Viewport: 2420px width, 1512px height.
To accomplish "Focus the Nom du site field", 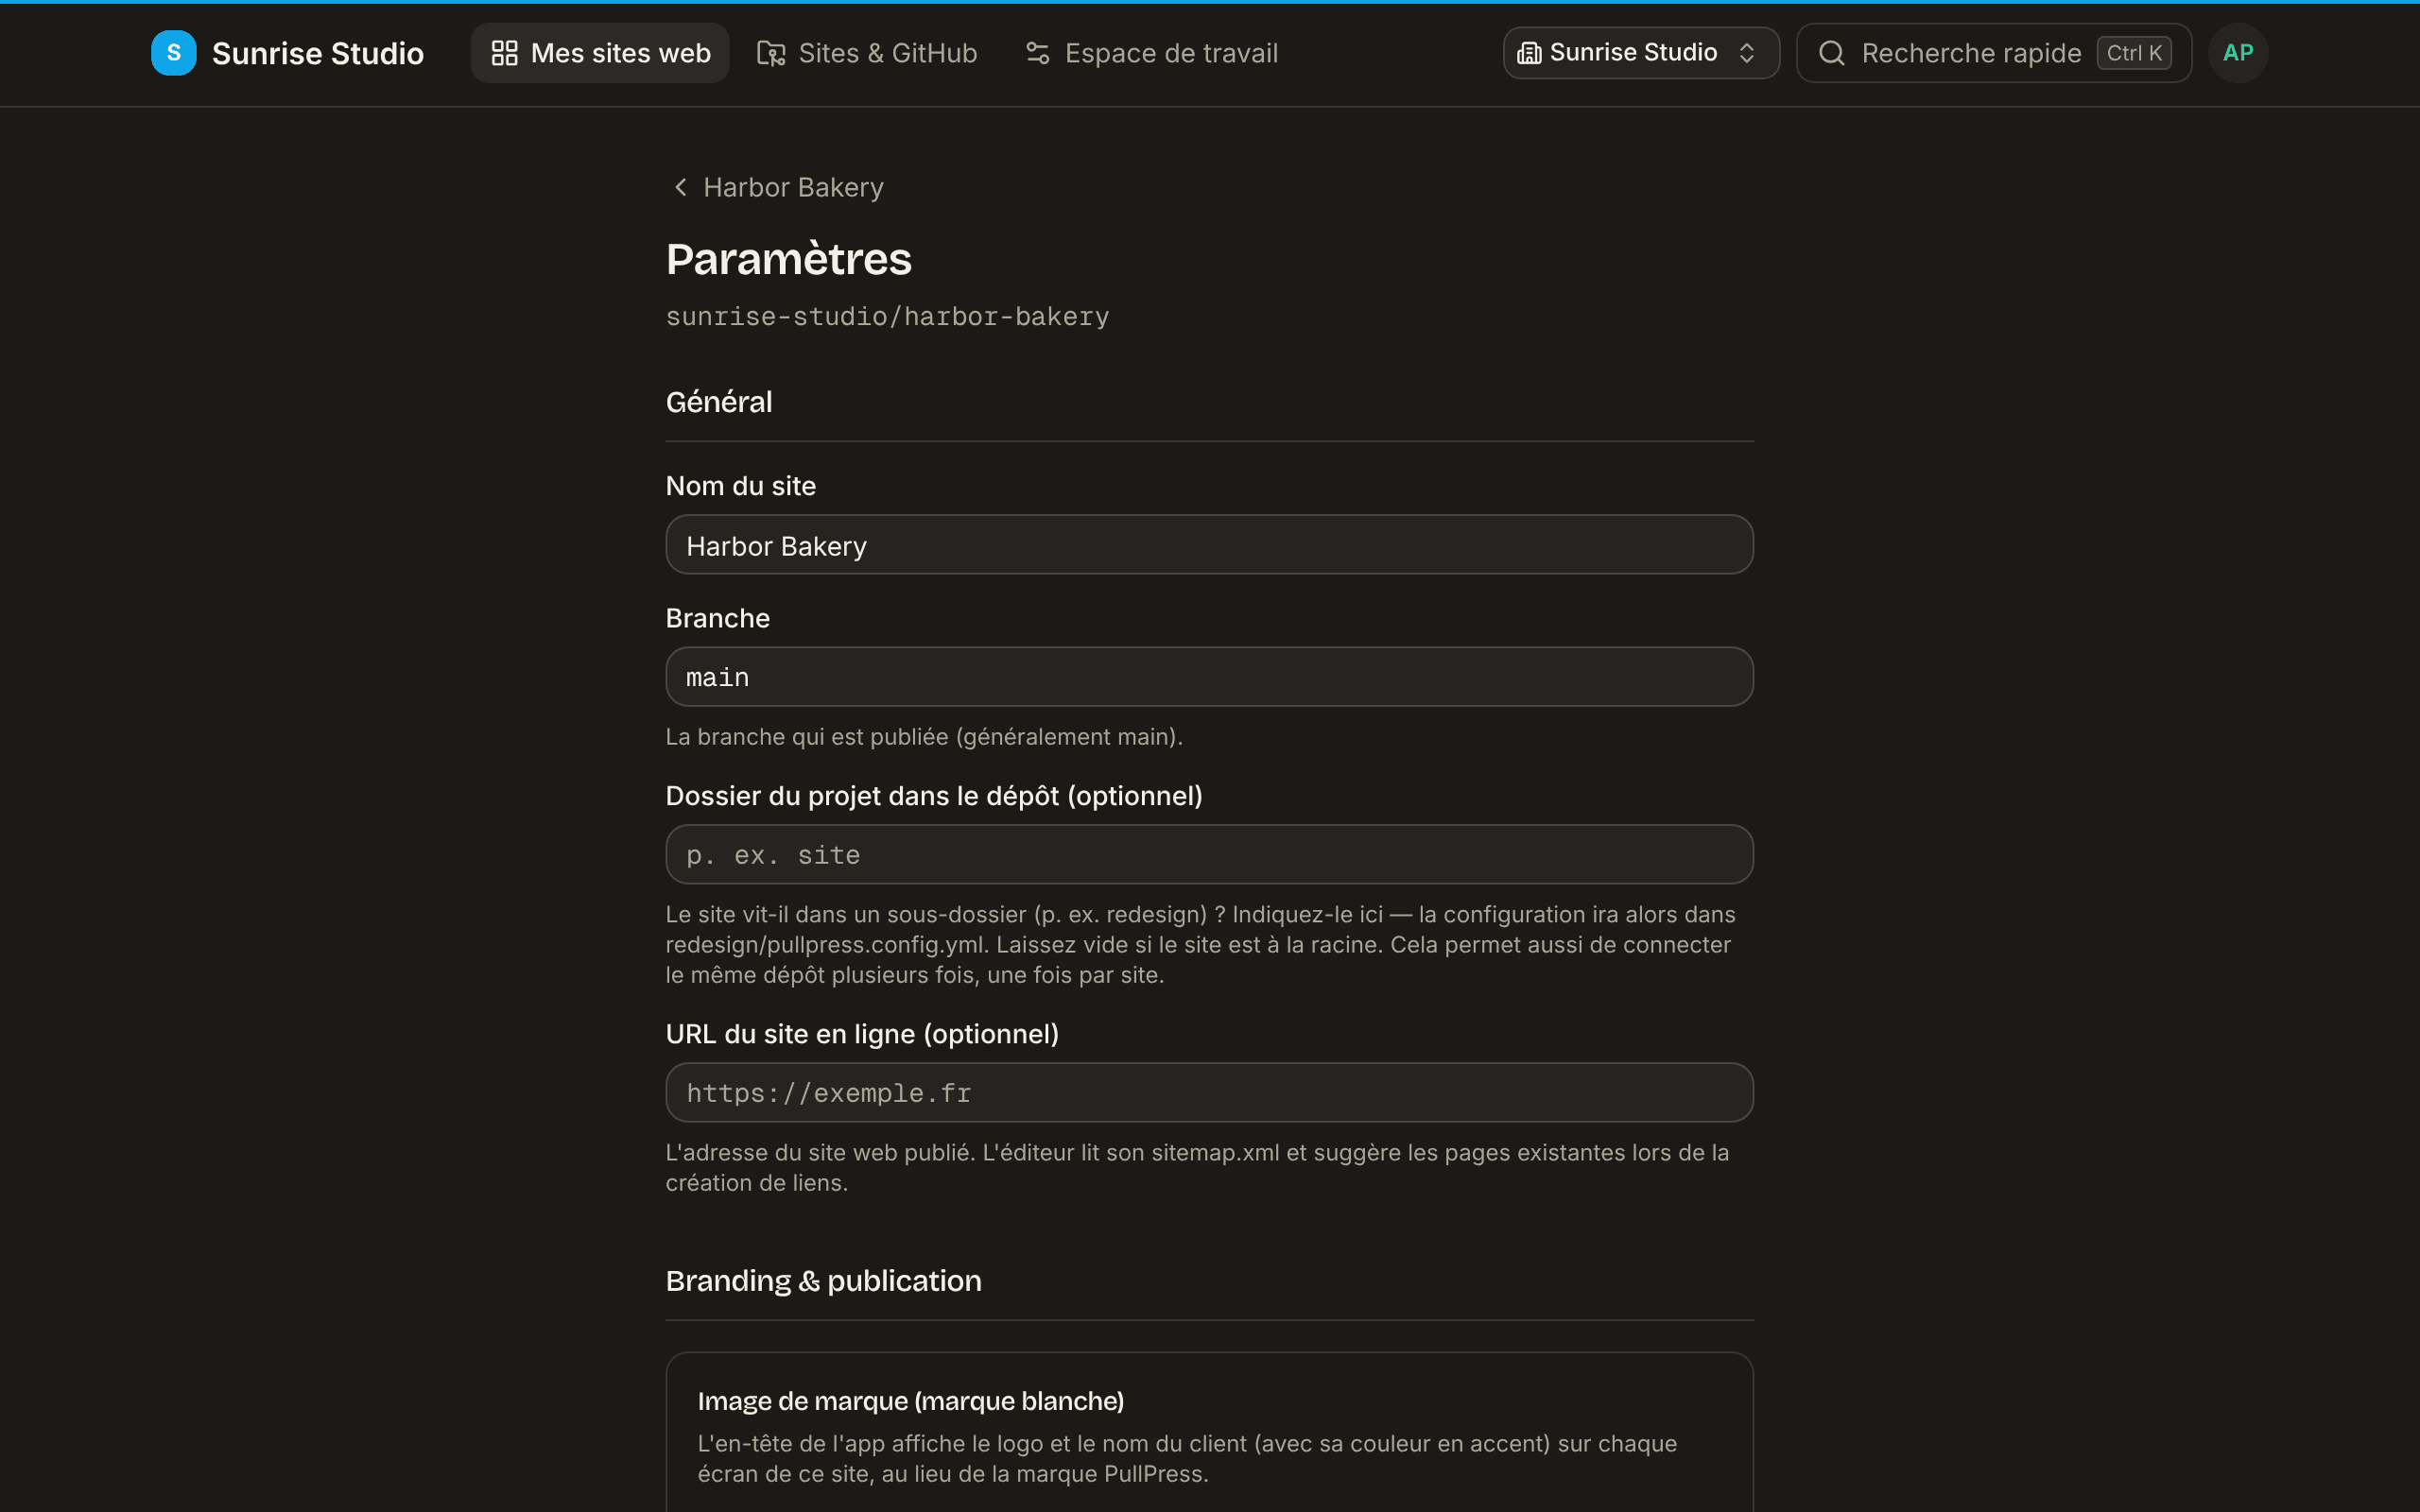I will point(1209,545).
